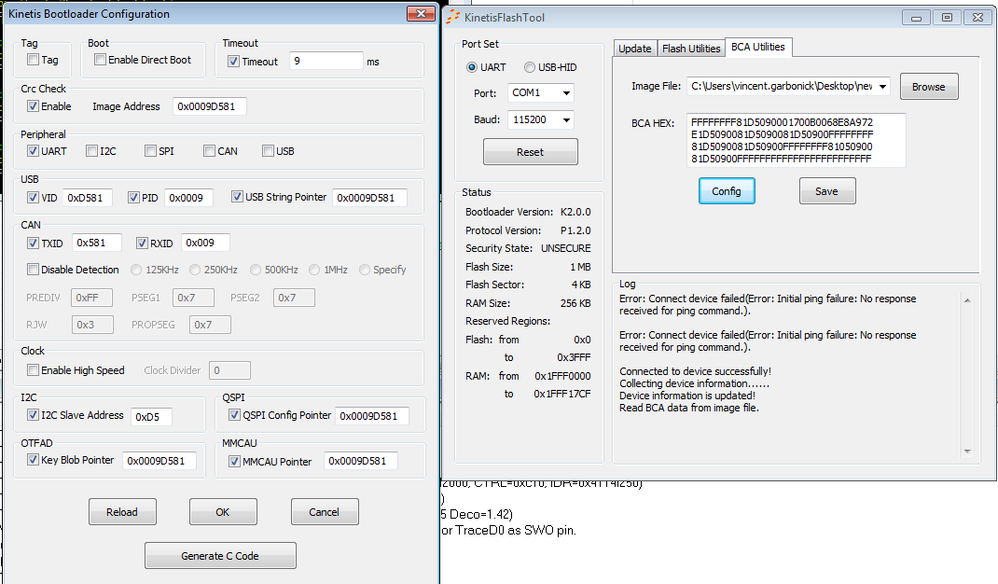Click the Log scroll up arrow
The image size is (998, 584).
coord(967,300)
